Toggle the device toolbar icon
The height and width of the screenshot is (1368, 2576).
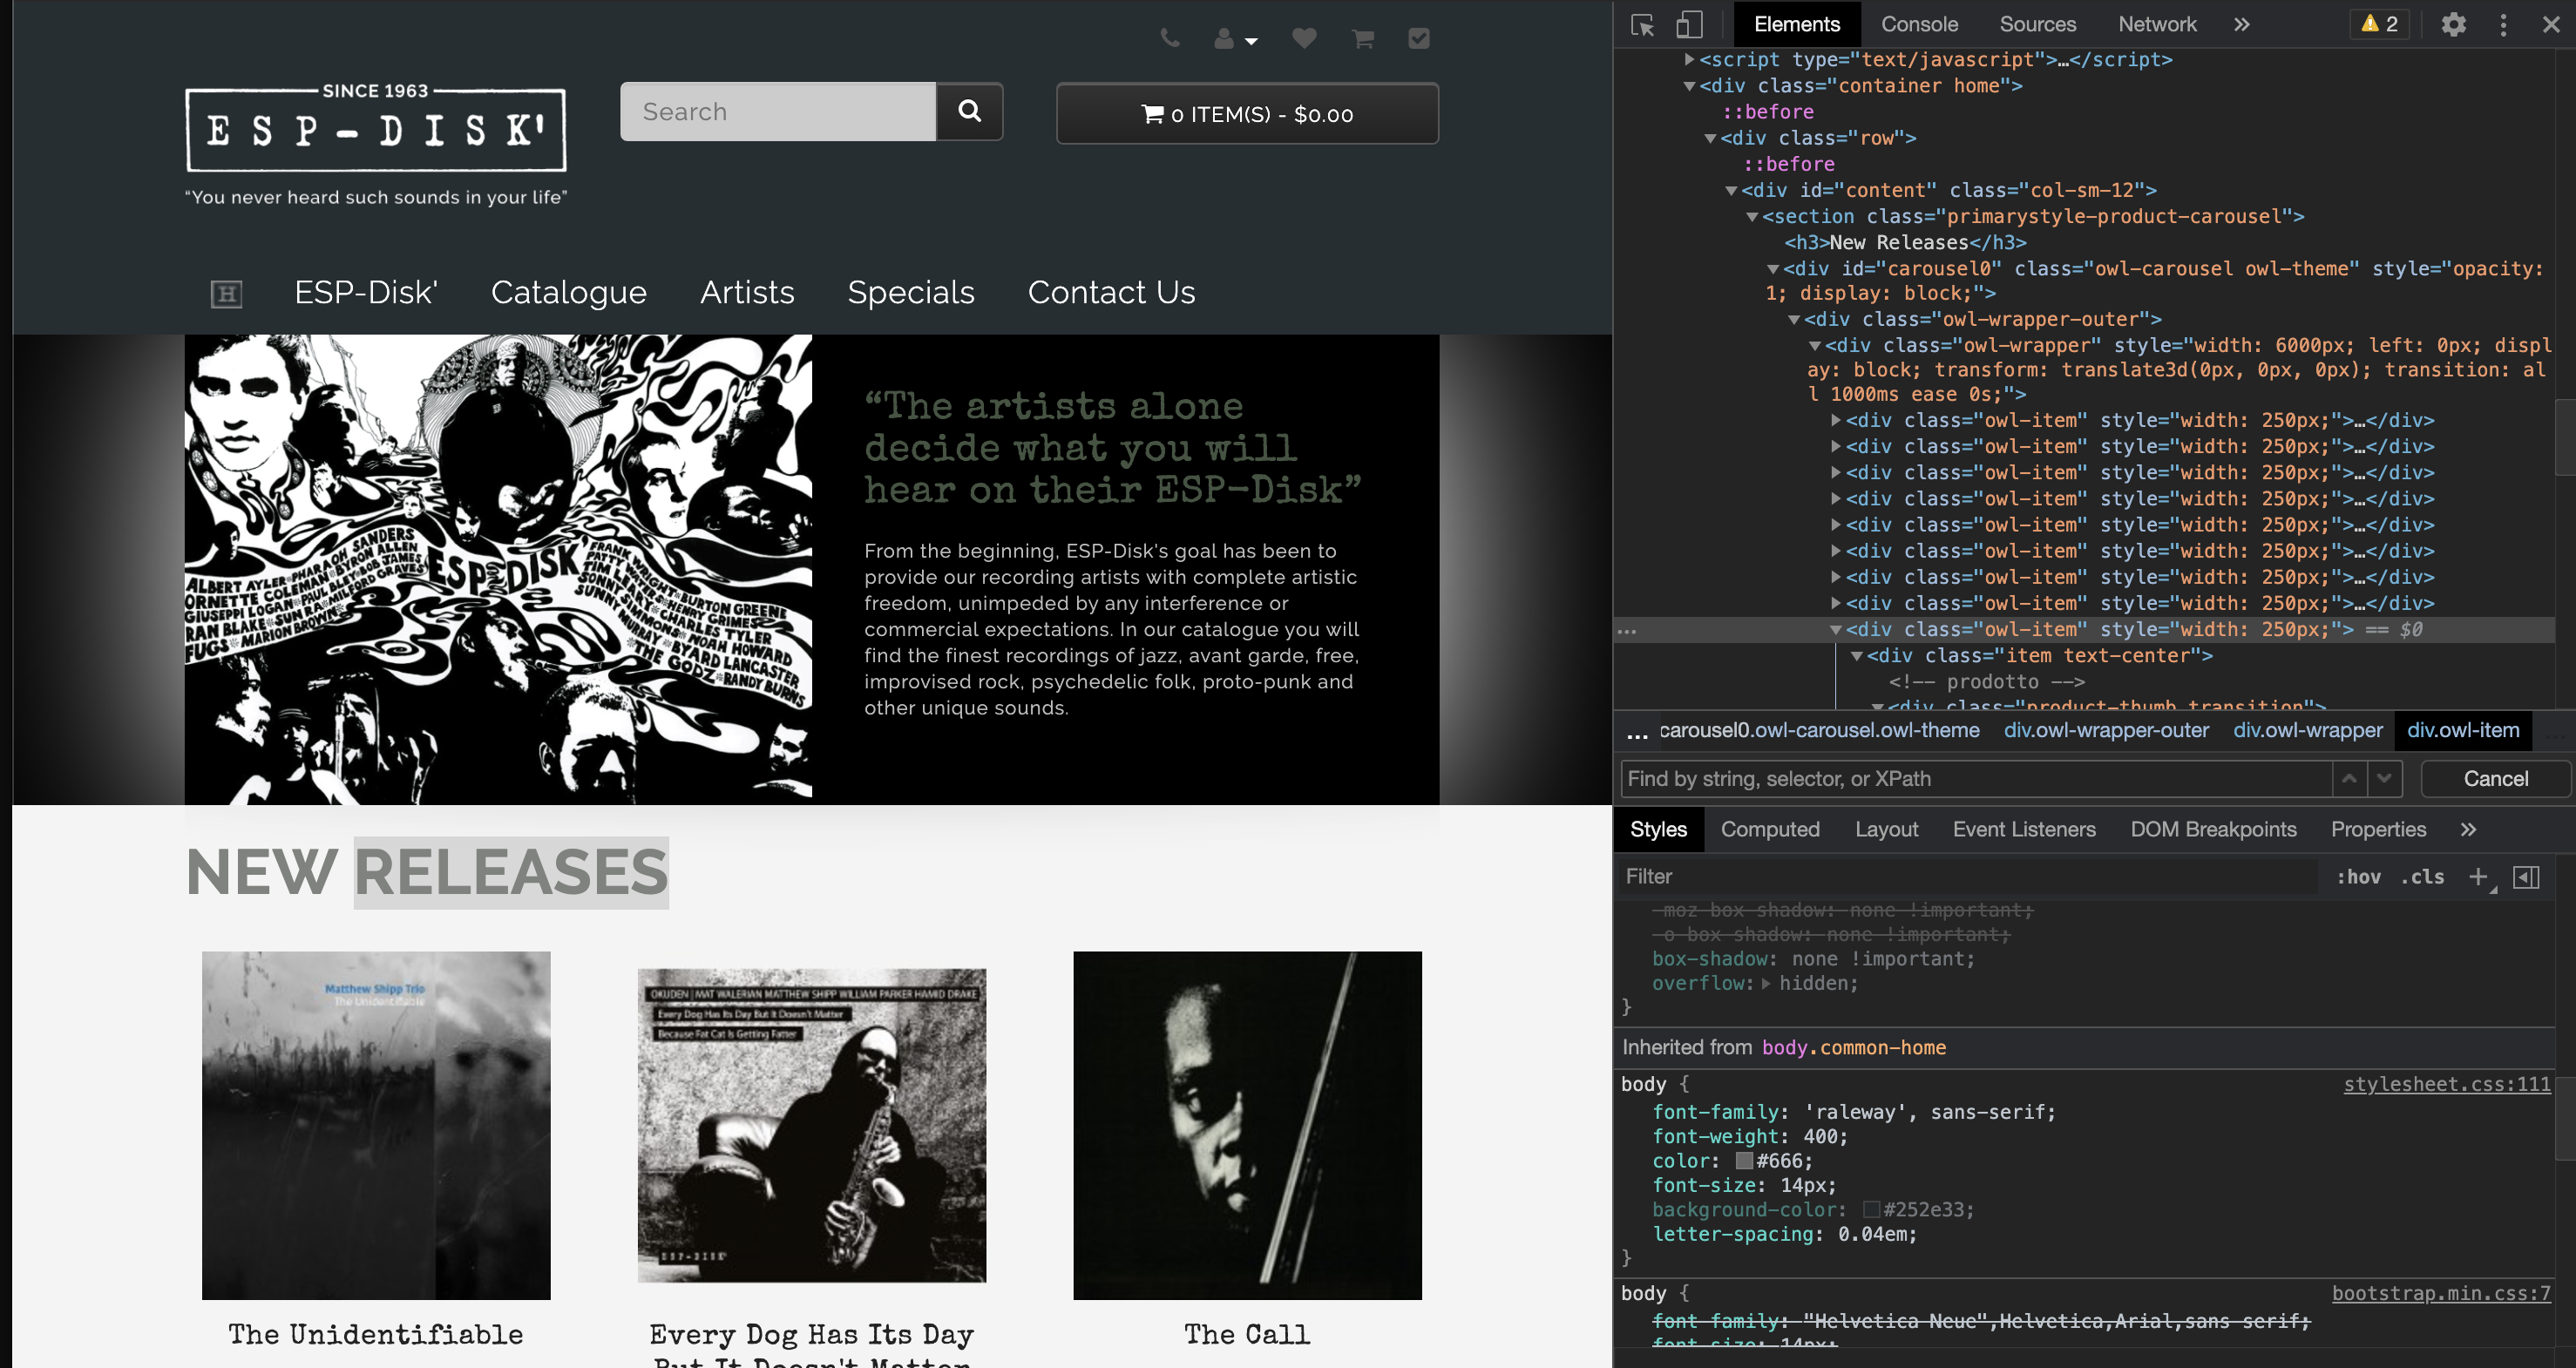(x=1689, y=24)
